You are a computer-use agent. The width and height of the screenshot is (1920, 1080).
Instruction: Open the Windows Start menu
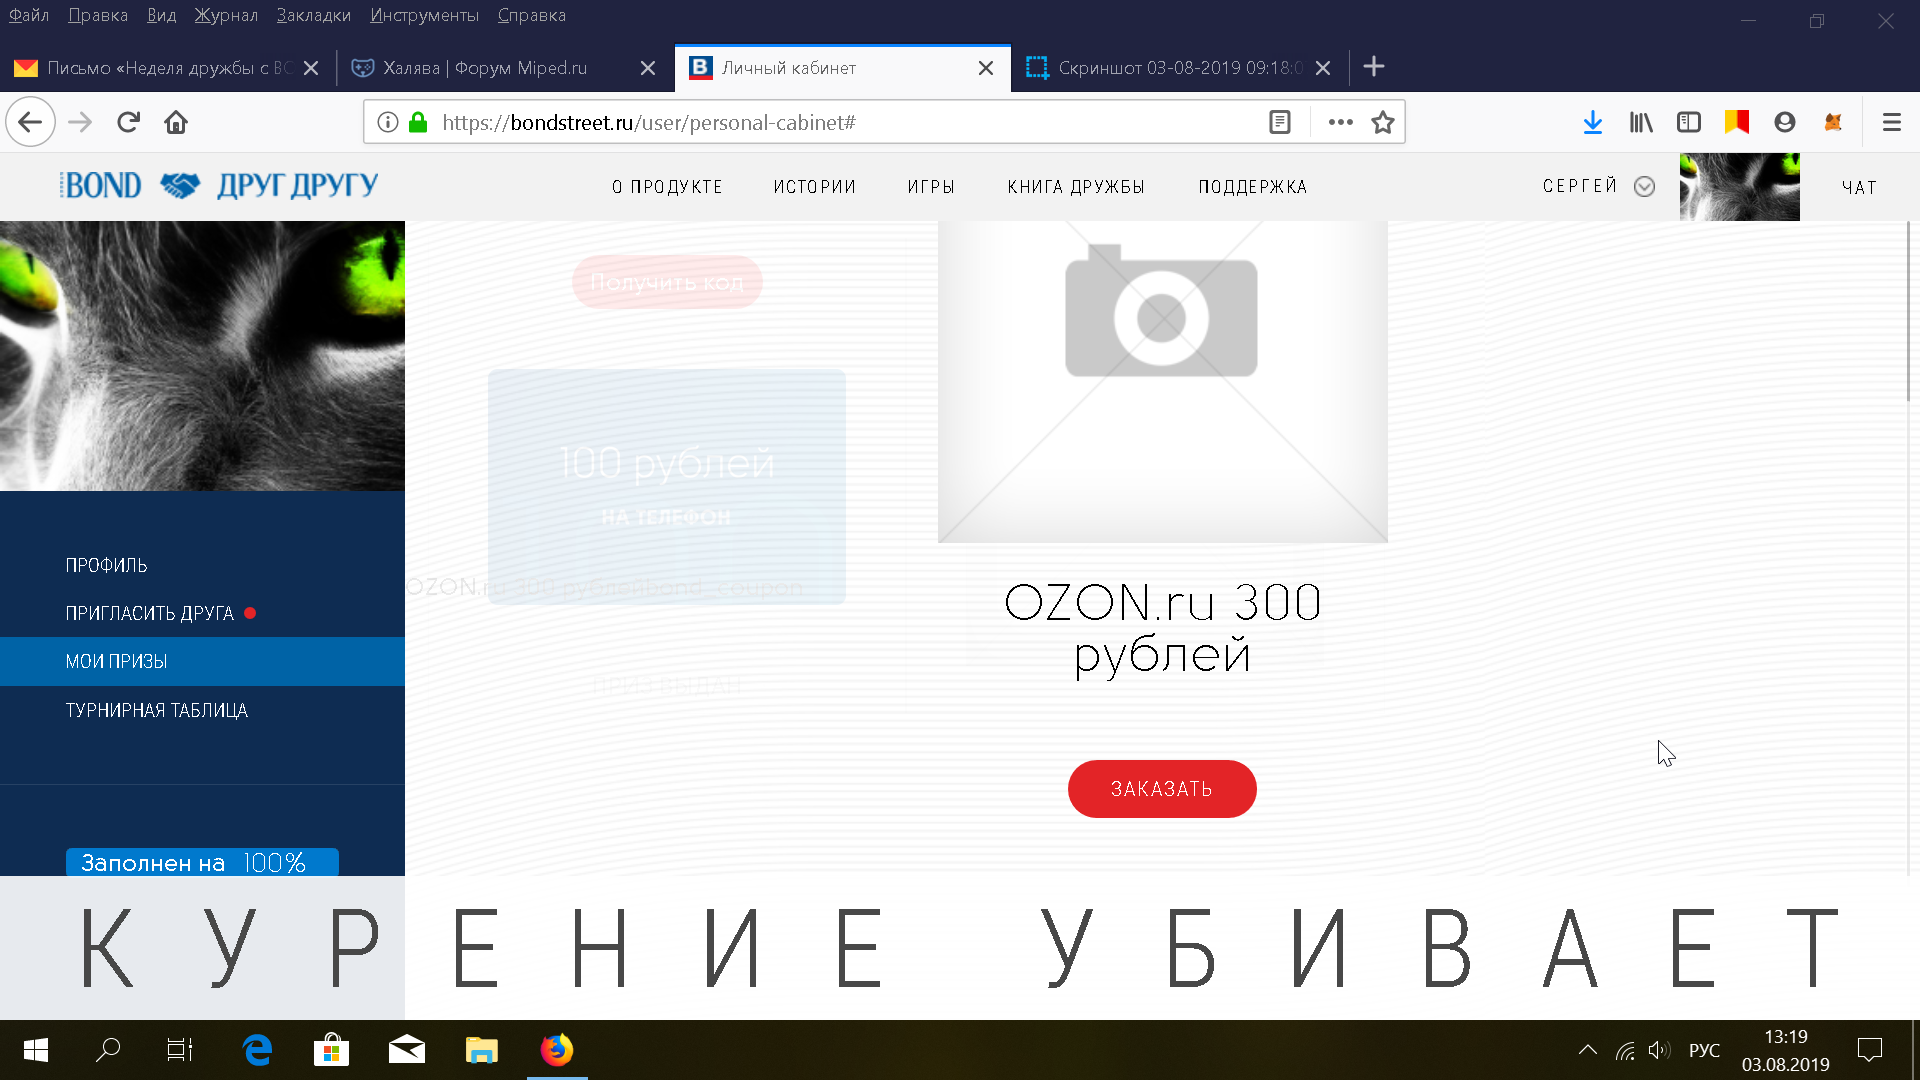click(36, 1050)
